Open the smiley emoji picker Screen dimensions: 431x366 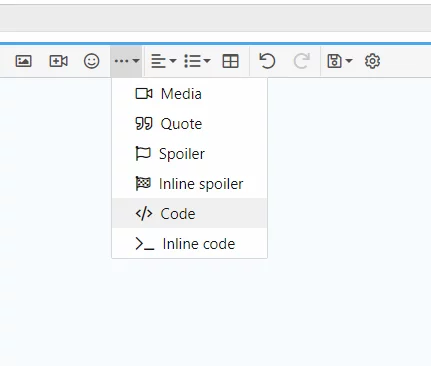(91, 61)
